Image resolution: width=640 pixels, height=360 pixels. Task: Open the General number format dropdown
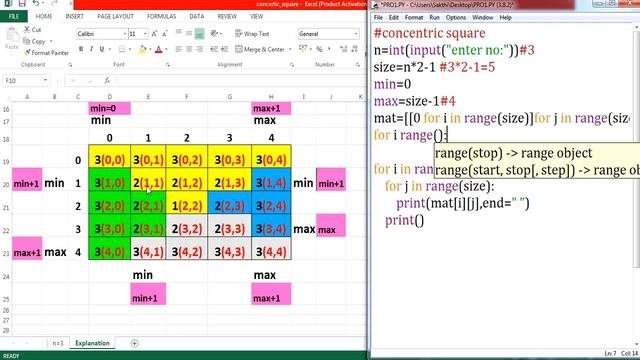[356, 34]
